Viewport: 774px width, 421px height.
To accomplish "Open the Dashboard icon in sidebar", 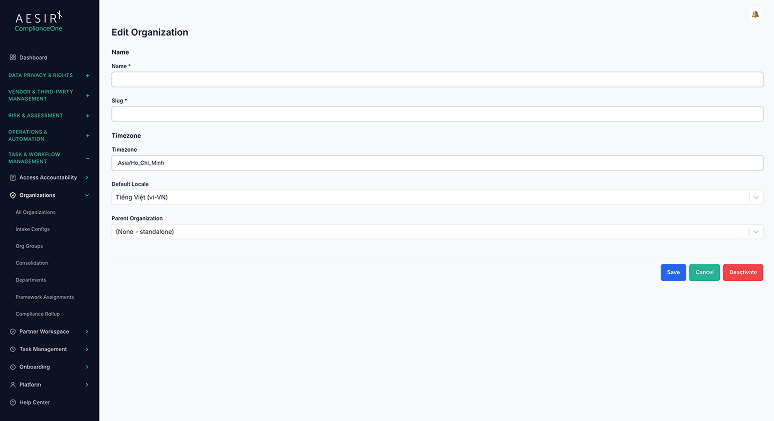I will tap(13, 57).
